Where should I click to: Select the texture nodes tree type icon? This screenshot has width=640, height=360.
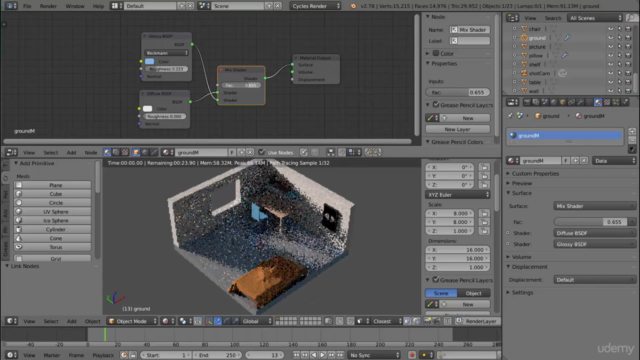click(x=125, y=152)
